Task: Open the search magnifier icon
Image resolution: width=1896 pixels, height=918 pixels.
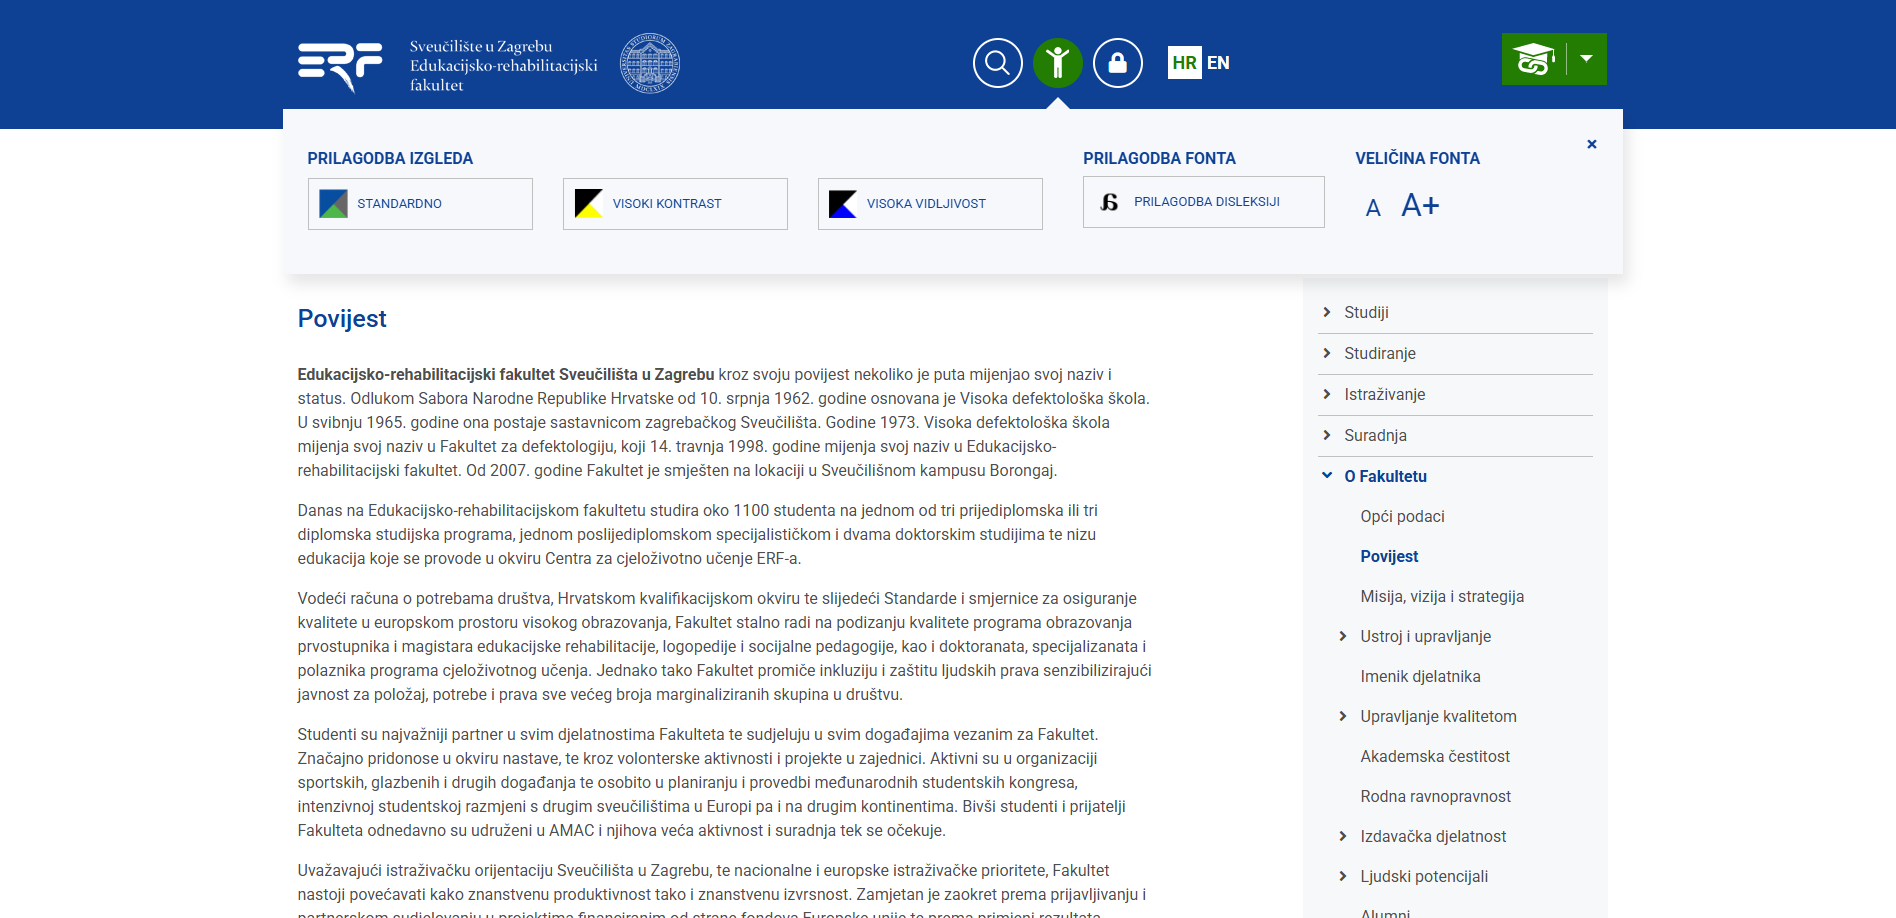Action: 998,63
